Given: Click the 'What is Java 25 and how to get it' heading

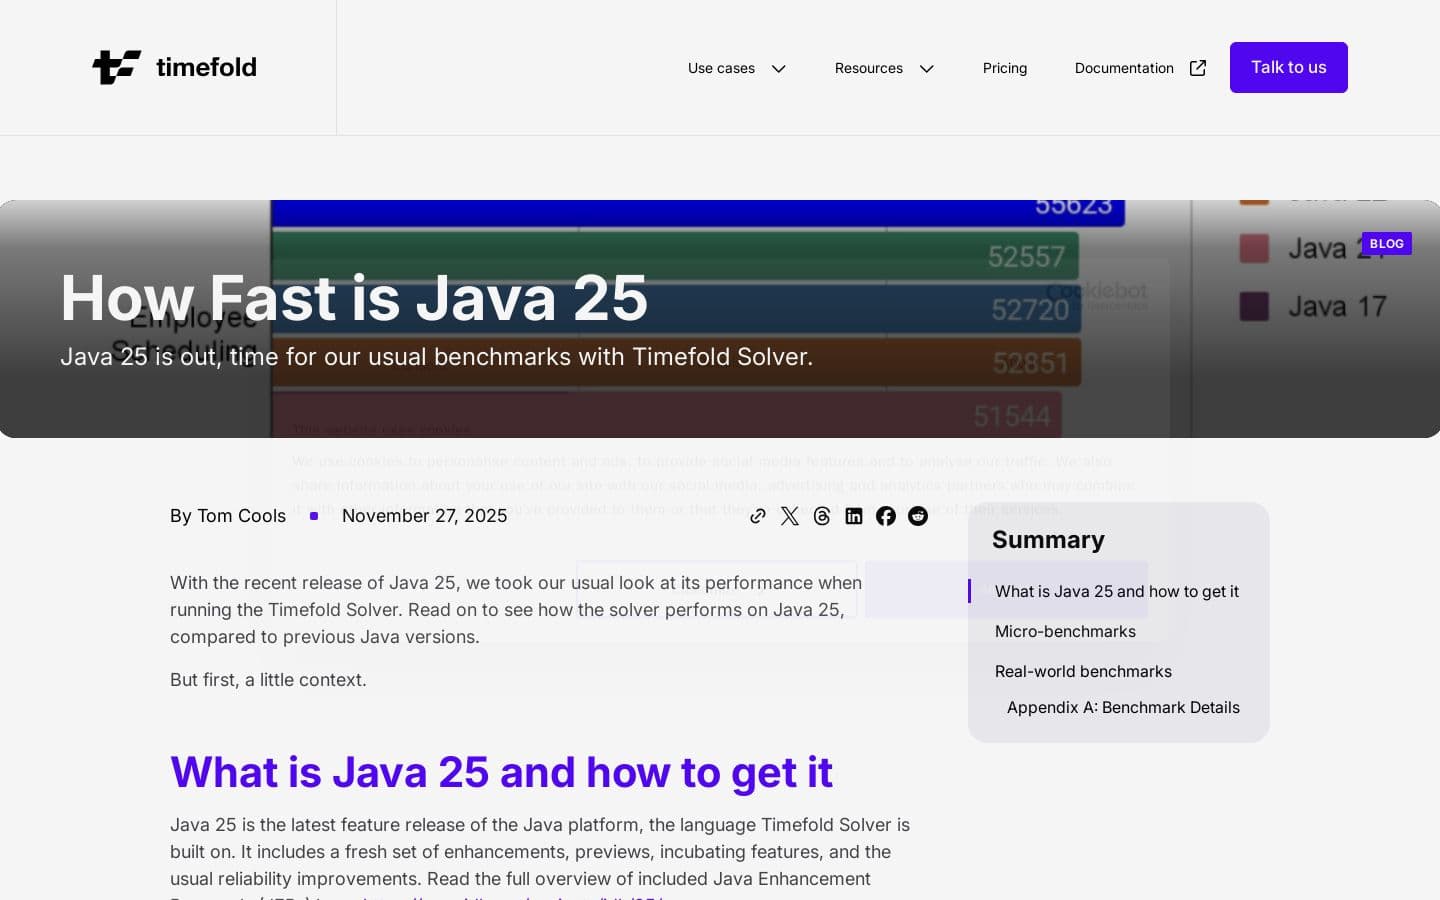Looking at the screenshot, I should point(501,772).
